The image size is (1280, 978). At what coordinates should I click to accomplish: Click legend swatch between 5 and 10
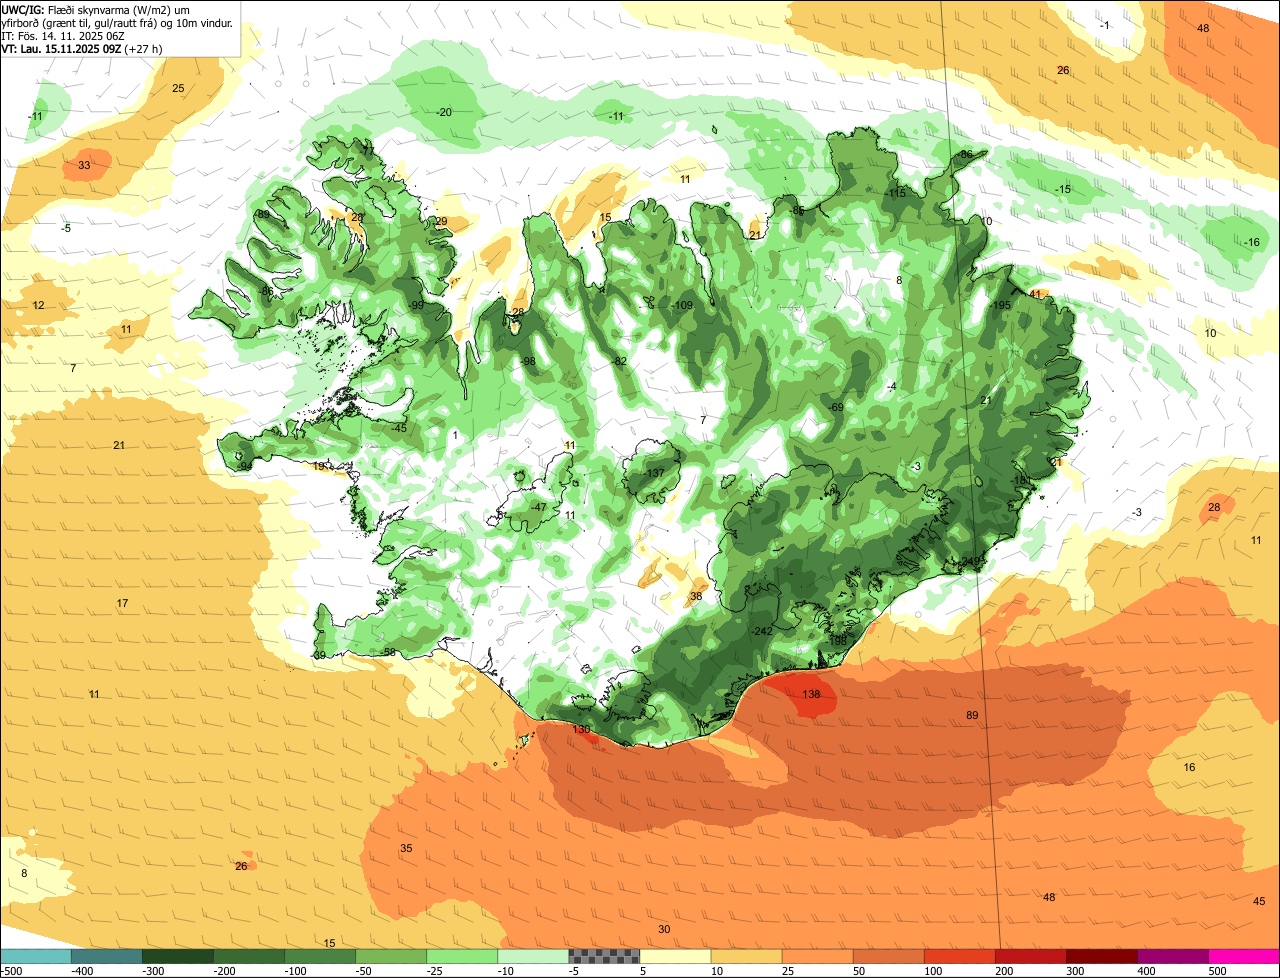pos(675,956)
